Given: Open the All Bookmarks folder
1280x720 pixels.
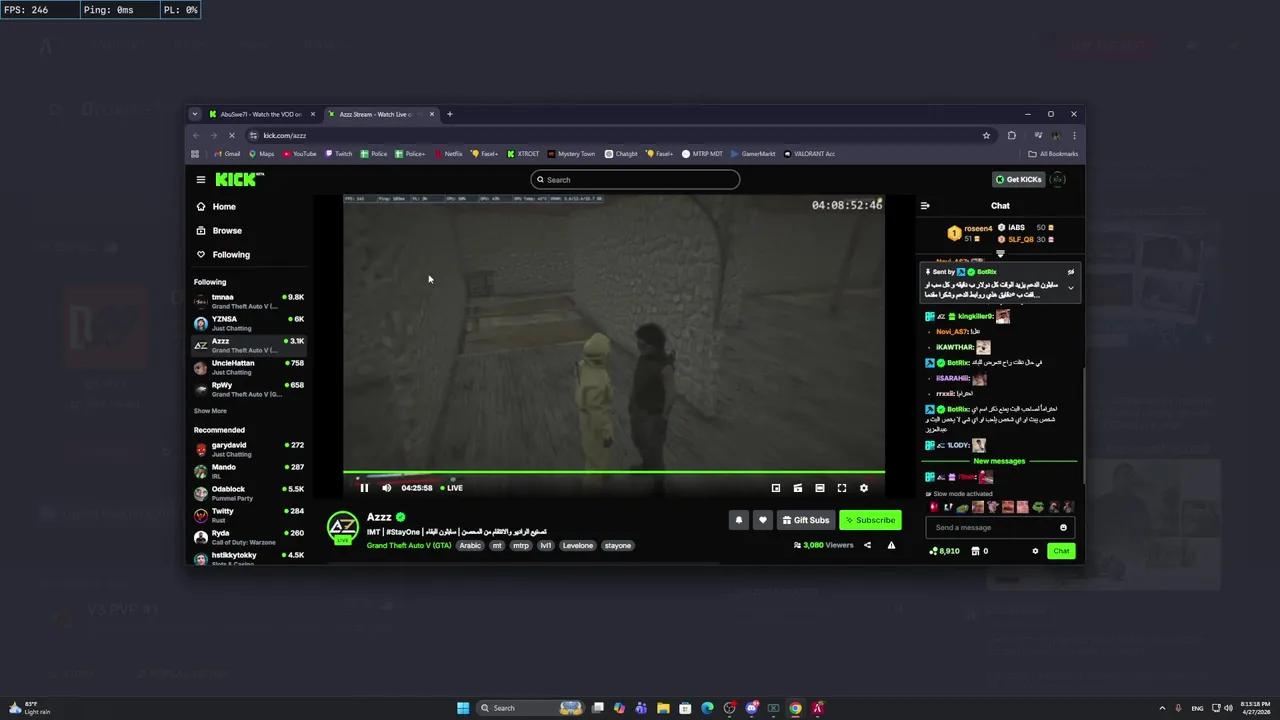Looking at the screenshot, I should tap(1053, 154).
